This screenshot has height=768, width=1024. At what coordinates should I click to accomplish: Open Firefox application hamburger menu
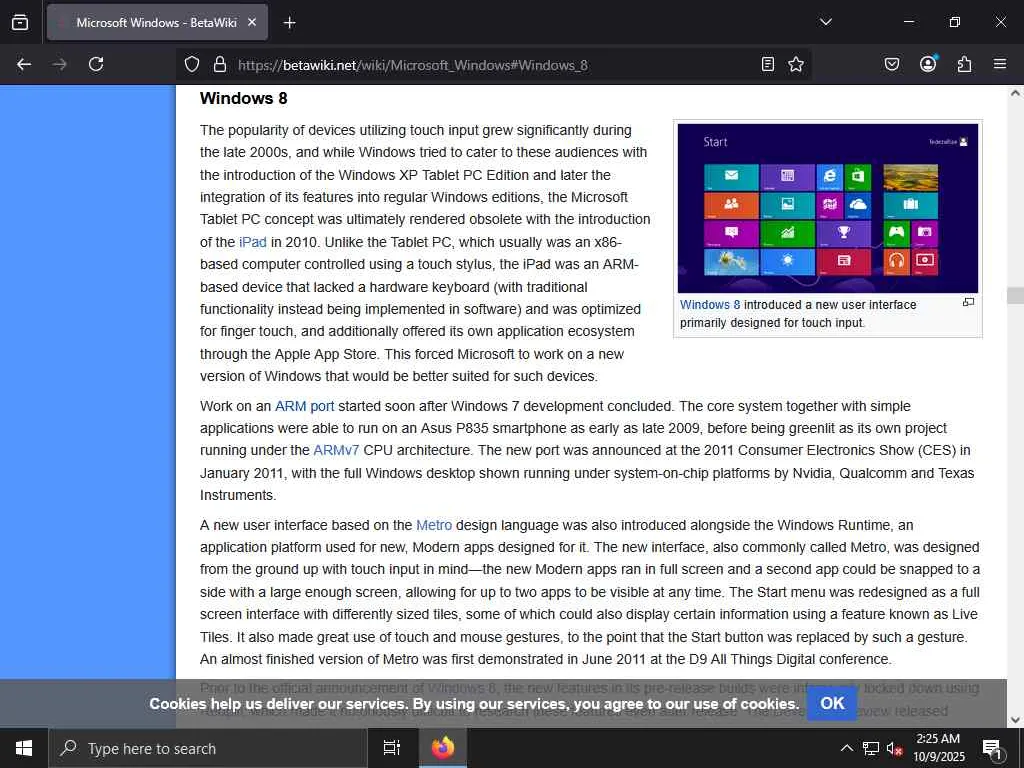[1000, 64]
